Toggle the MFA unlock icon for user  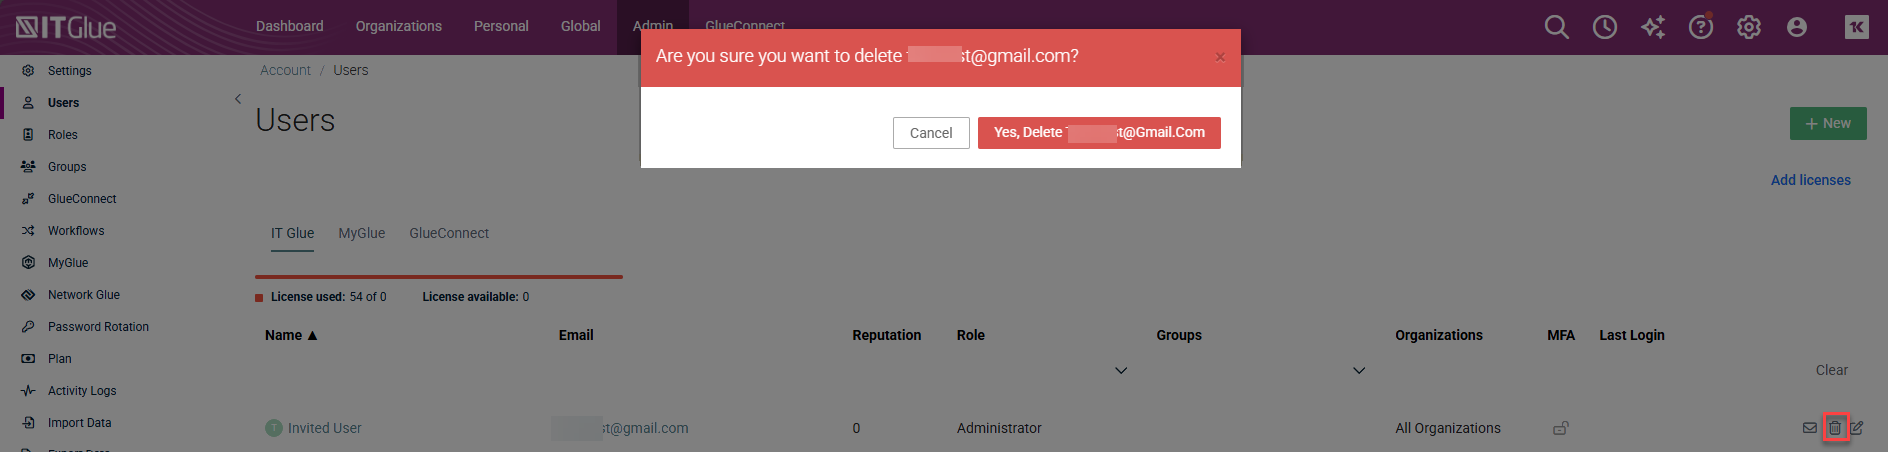click(x=1560, y=428)
